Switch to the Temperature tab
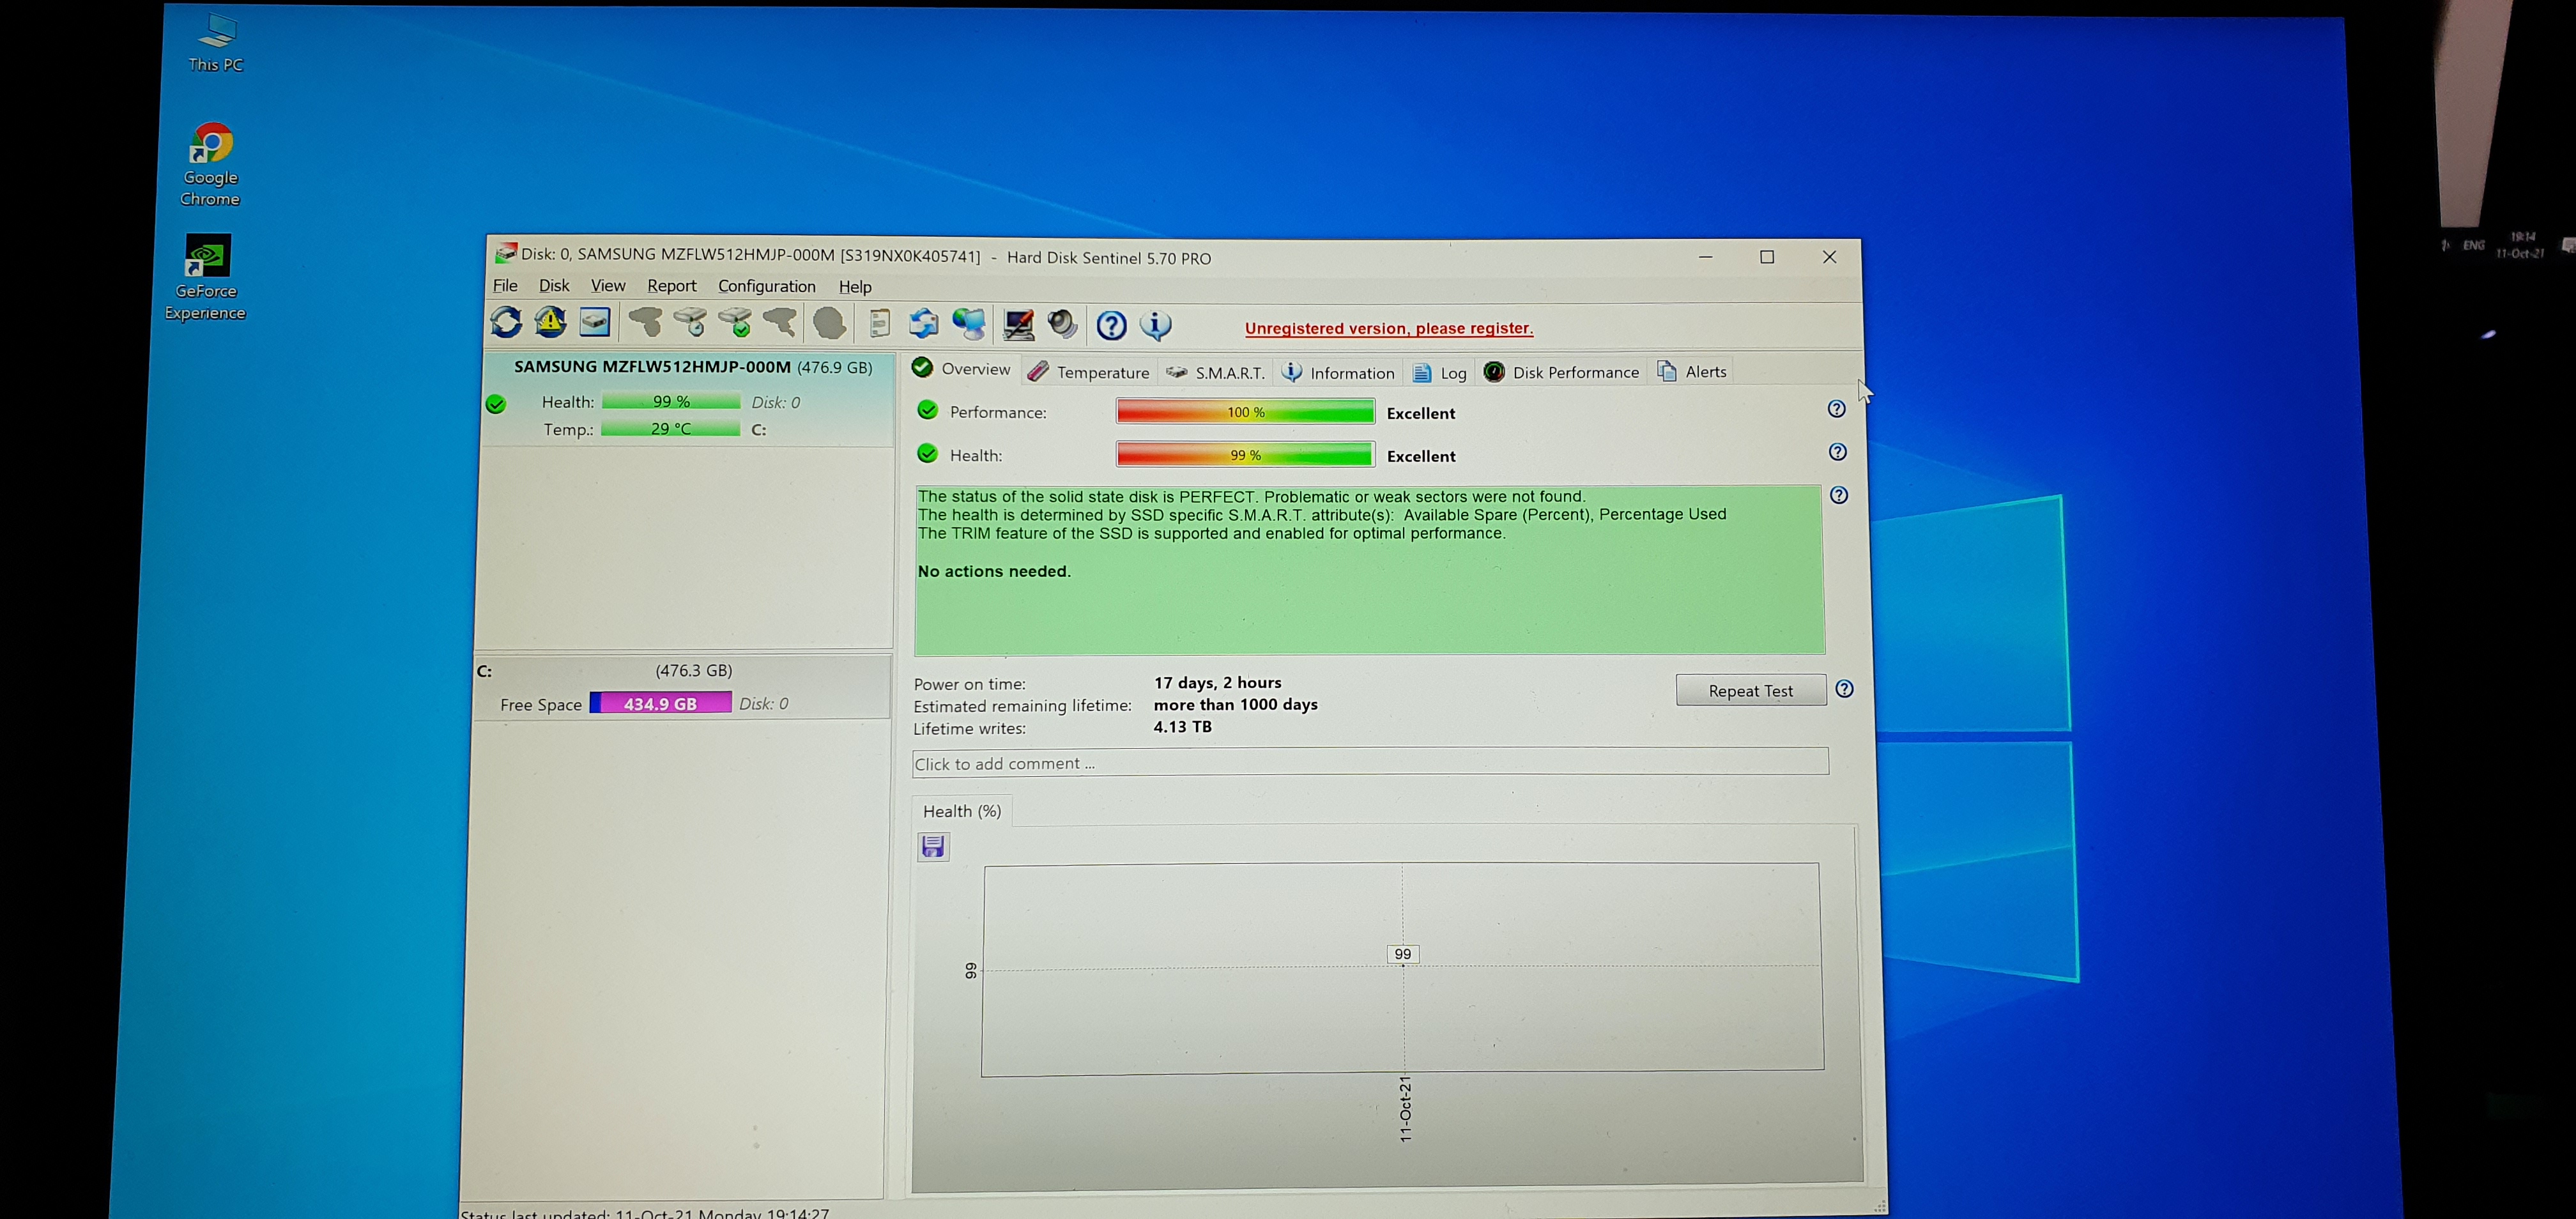Screen dimensions: 2576x1219 pyautogui.click(x=1089, y=372)
